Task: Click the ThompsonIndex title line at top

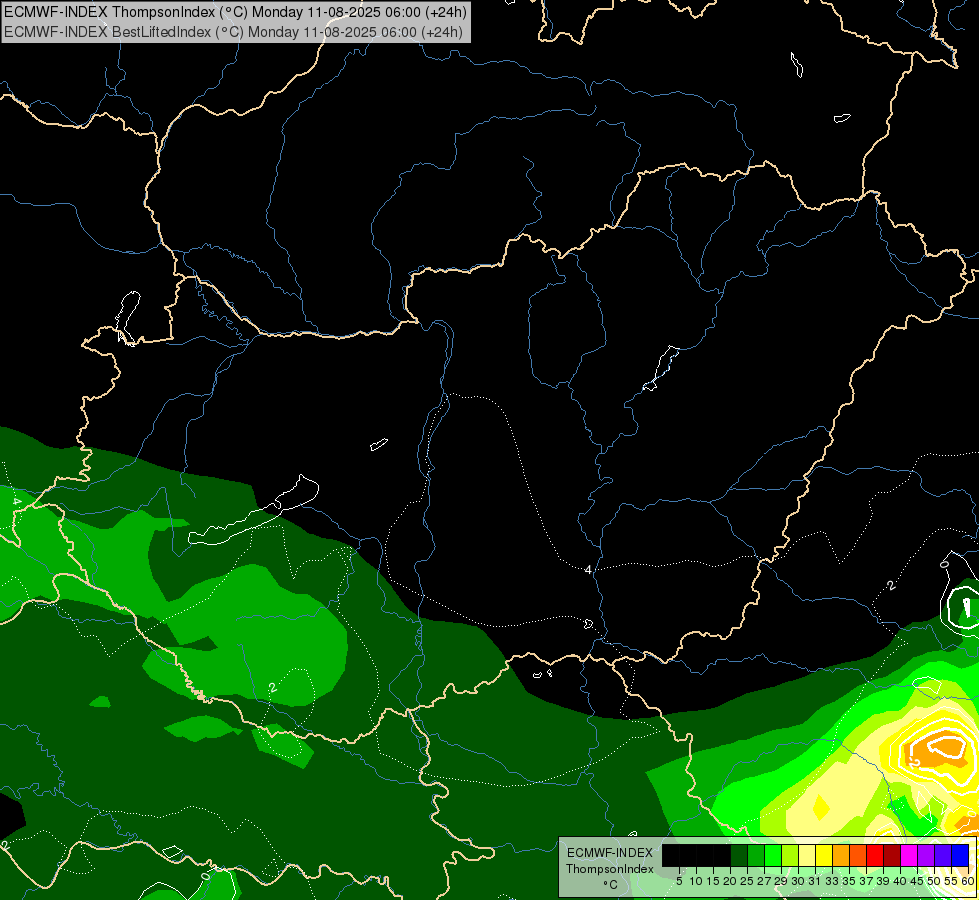Action: 235,12
